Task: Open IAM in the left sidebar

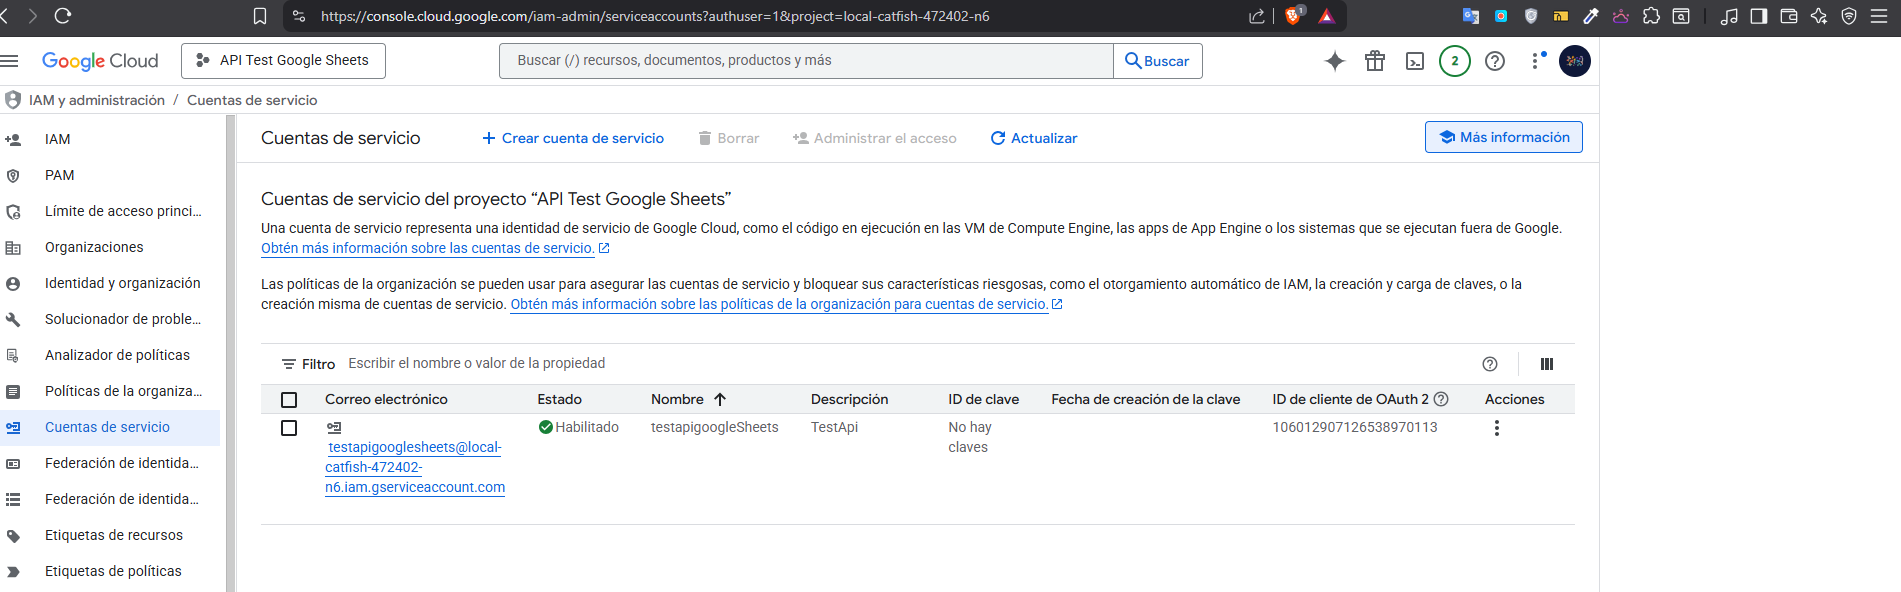Action: click(58, 139)
